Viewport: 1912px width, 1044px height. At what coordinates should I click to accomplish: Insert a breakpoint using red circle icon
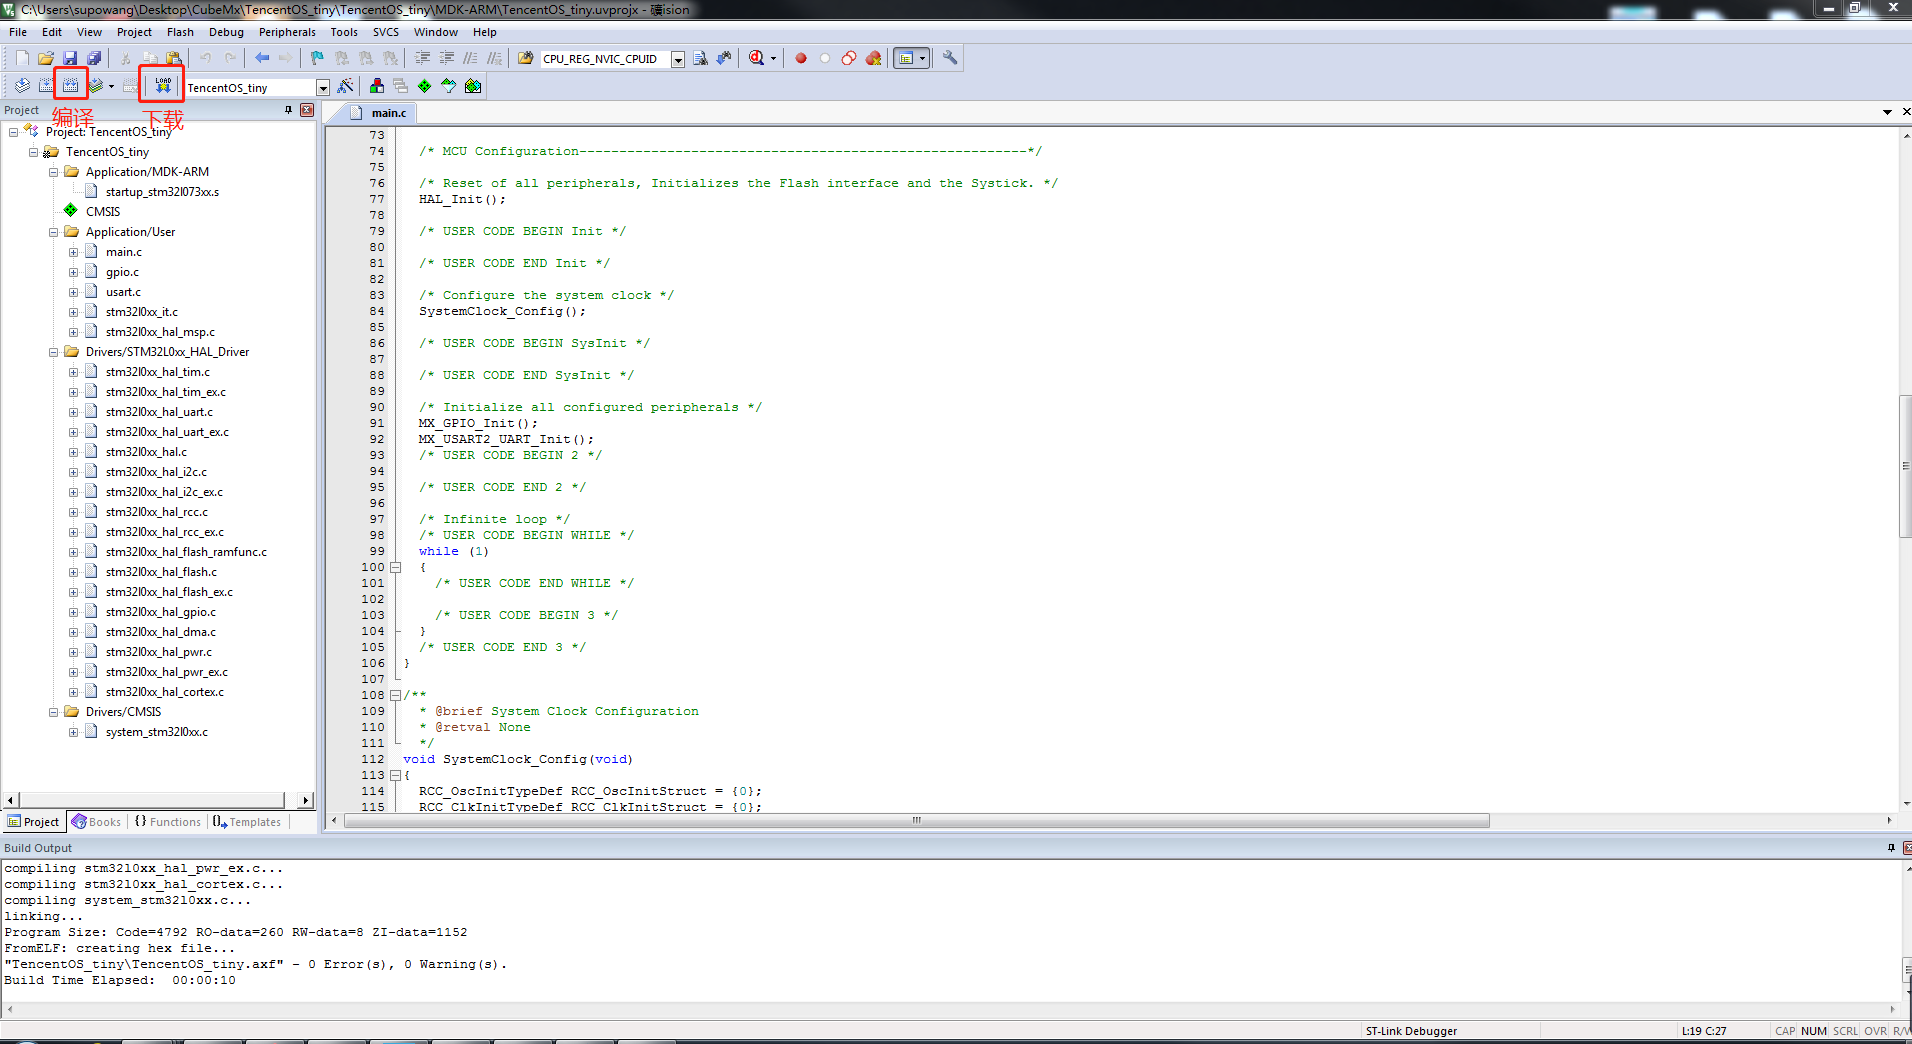click(x=801, y=58)
